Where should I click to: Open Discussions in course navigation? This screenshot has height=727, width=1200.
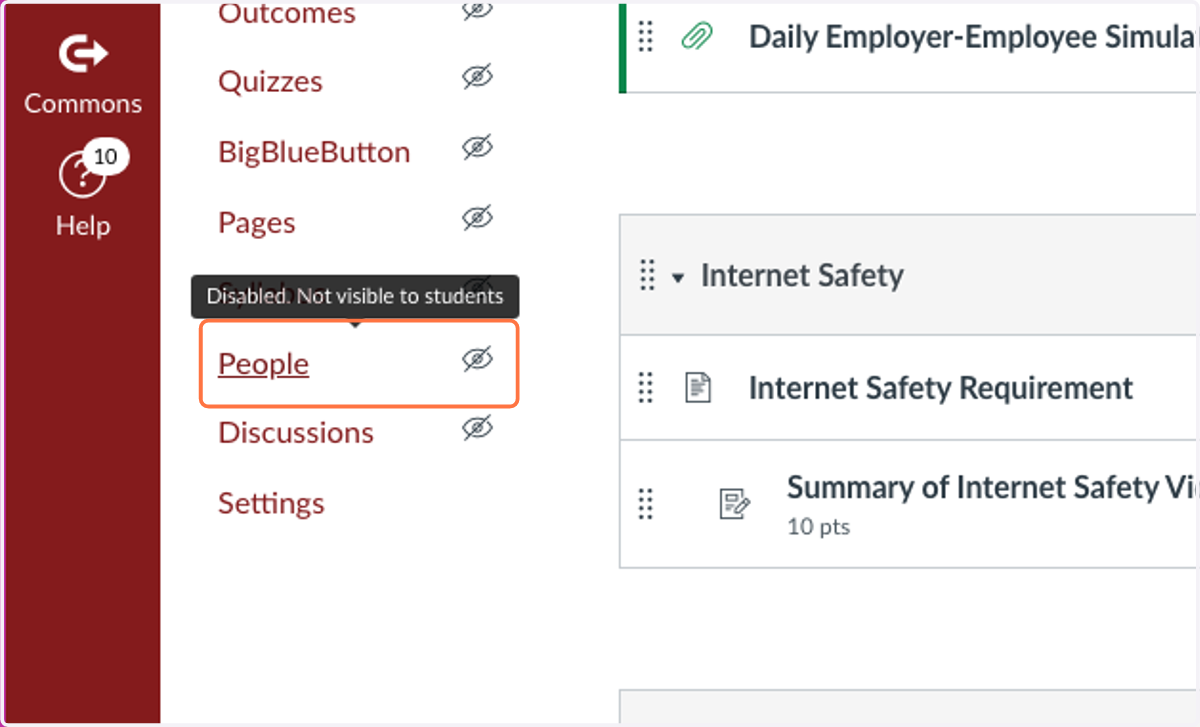point(296,433)
